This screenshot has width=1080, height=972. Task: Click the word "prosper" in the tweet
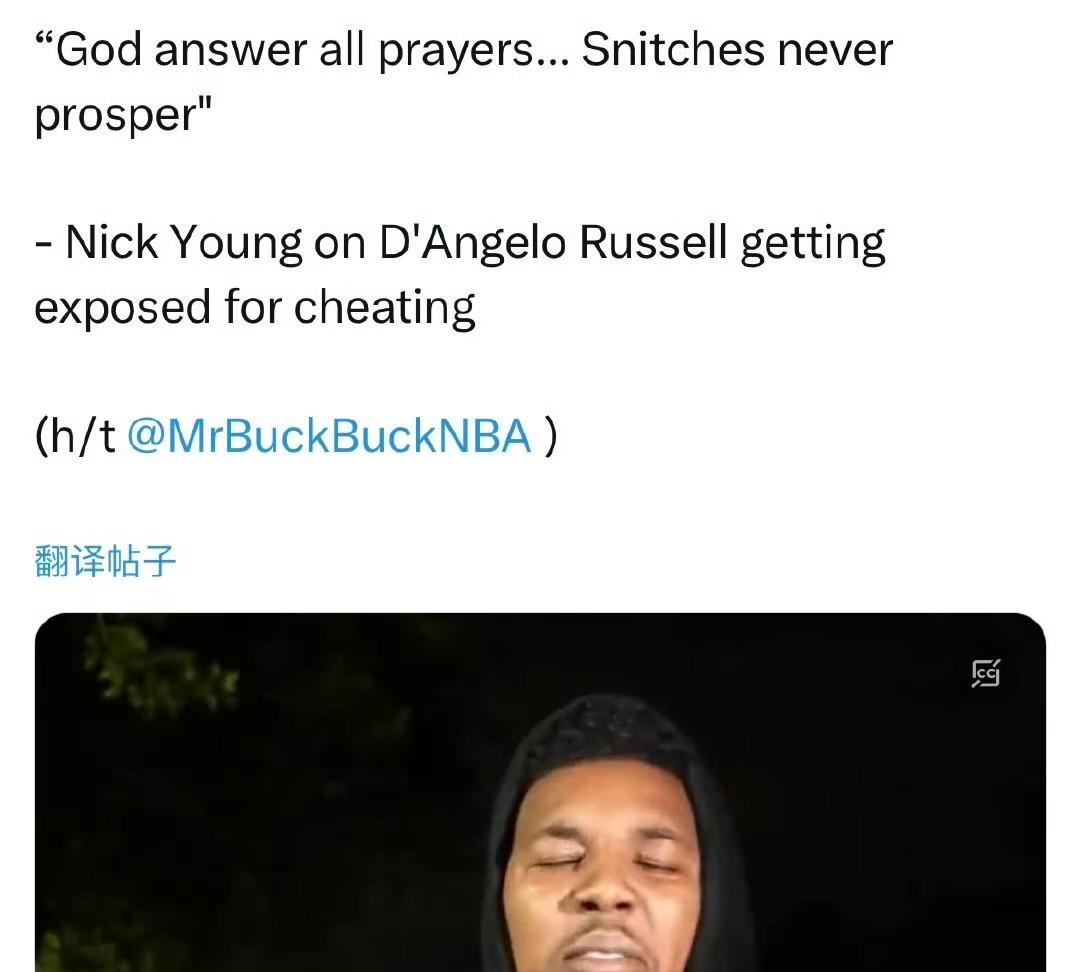[116, 116]
